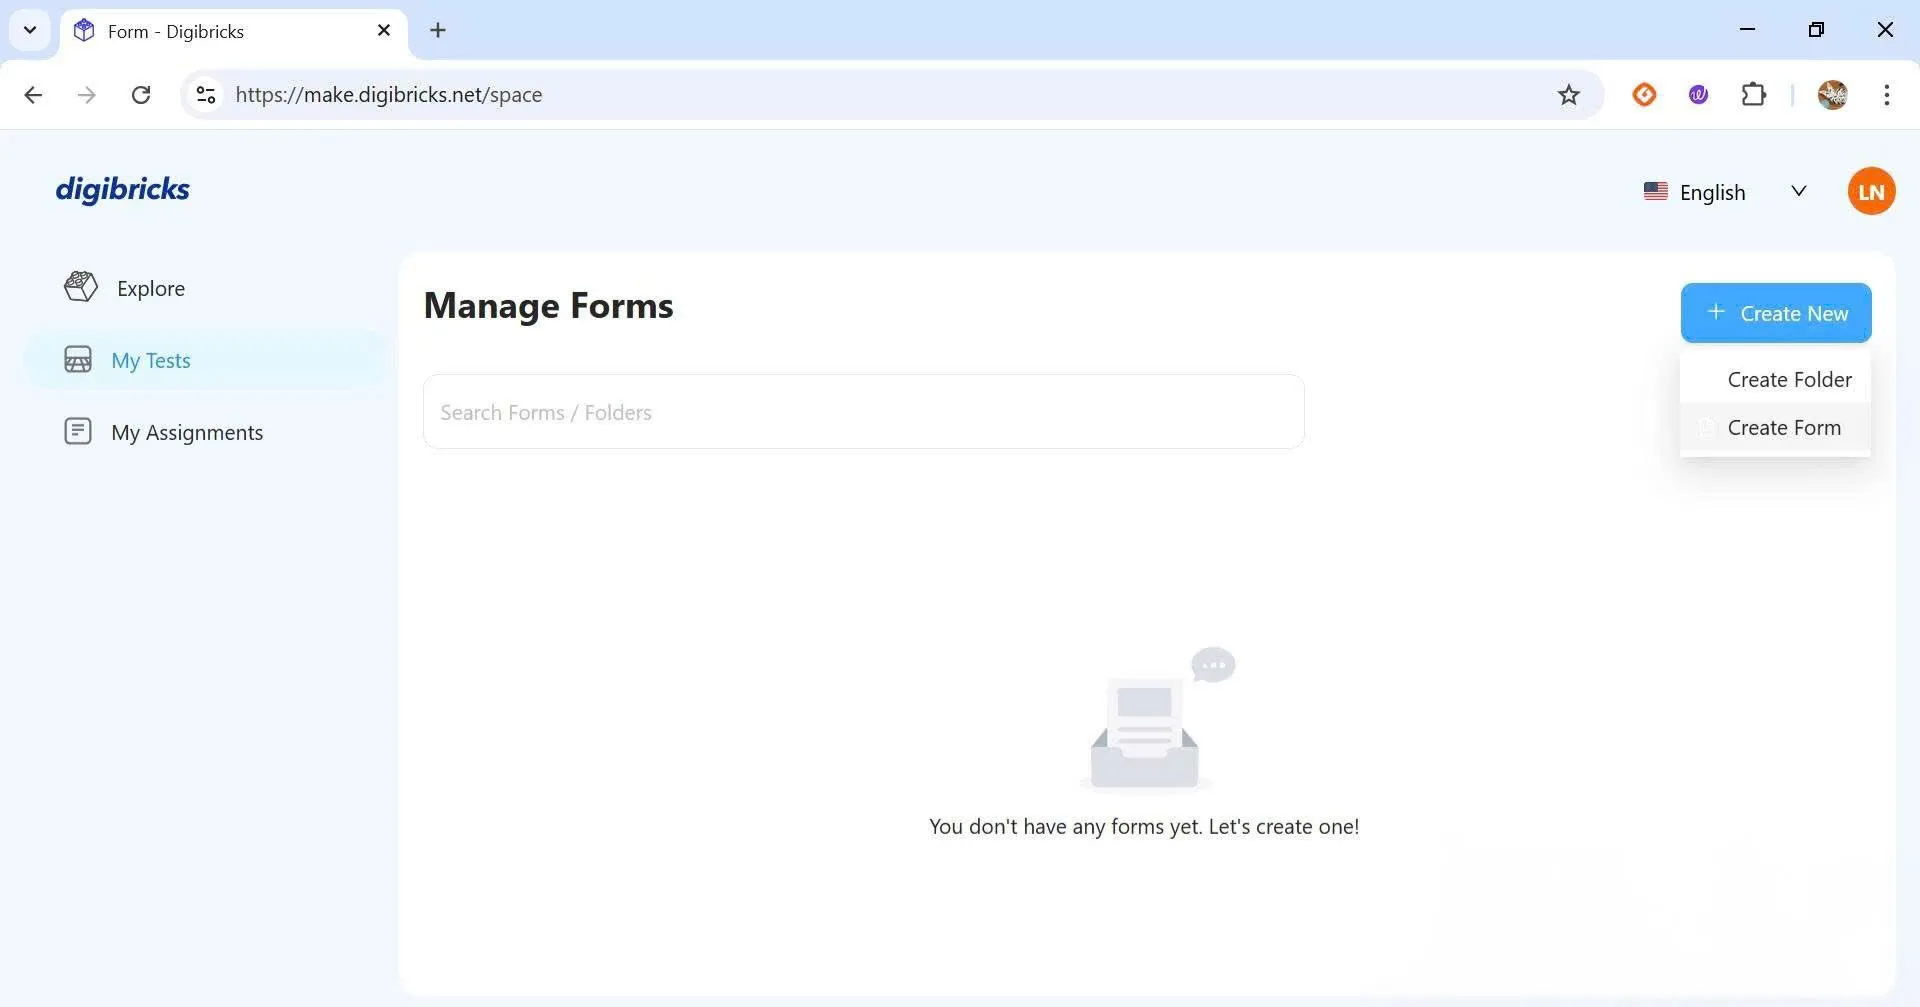Reload the page
The image size is (1920, 1007).
(141, 95)
